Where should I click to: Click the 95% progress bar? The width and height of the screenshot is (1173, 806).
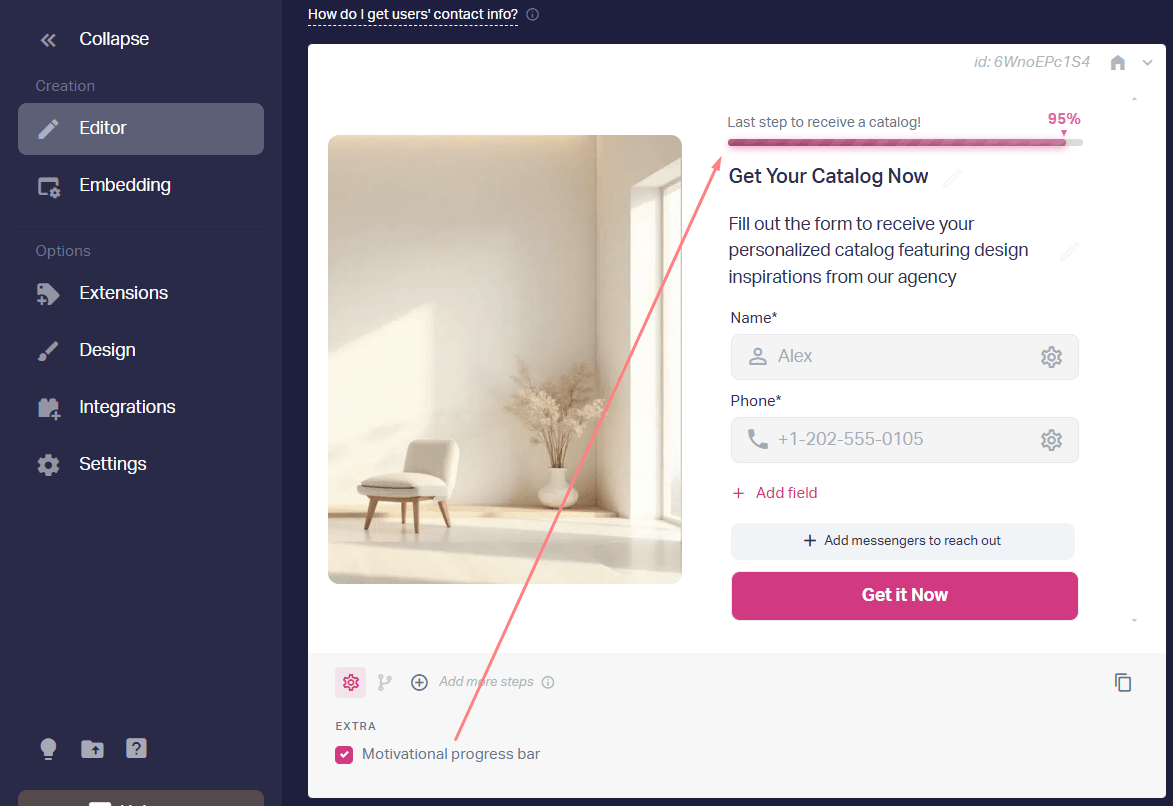coord(904,142)
